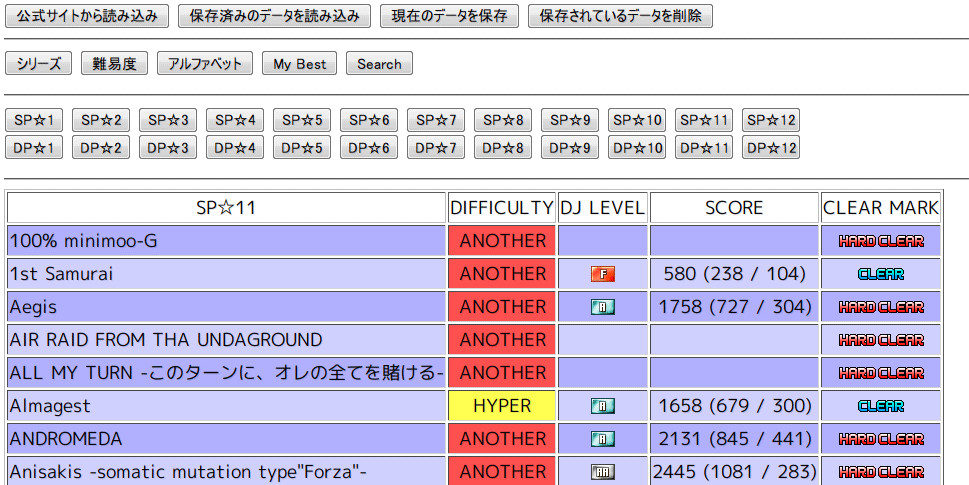Image resolution: width=969 pixels, height=485 pixels.
Task: Select the SP☆2 level button
Action: pos(101,120)
